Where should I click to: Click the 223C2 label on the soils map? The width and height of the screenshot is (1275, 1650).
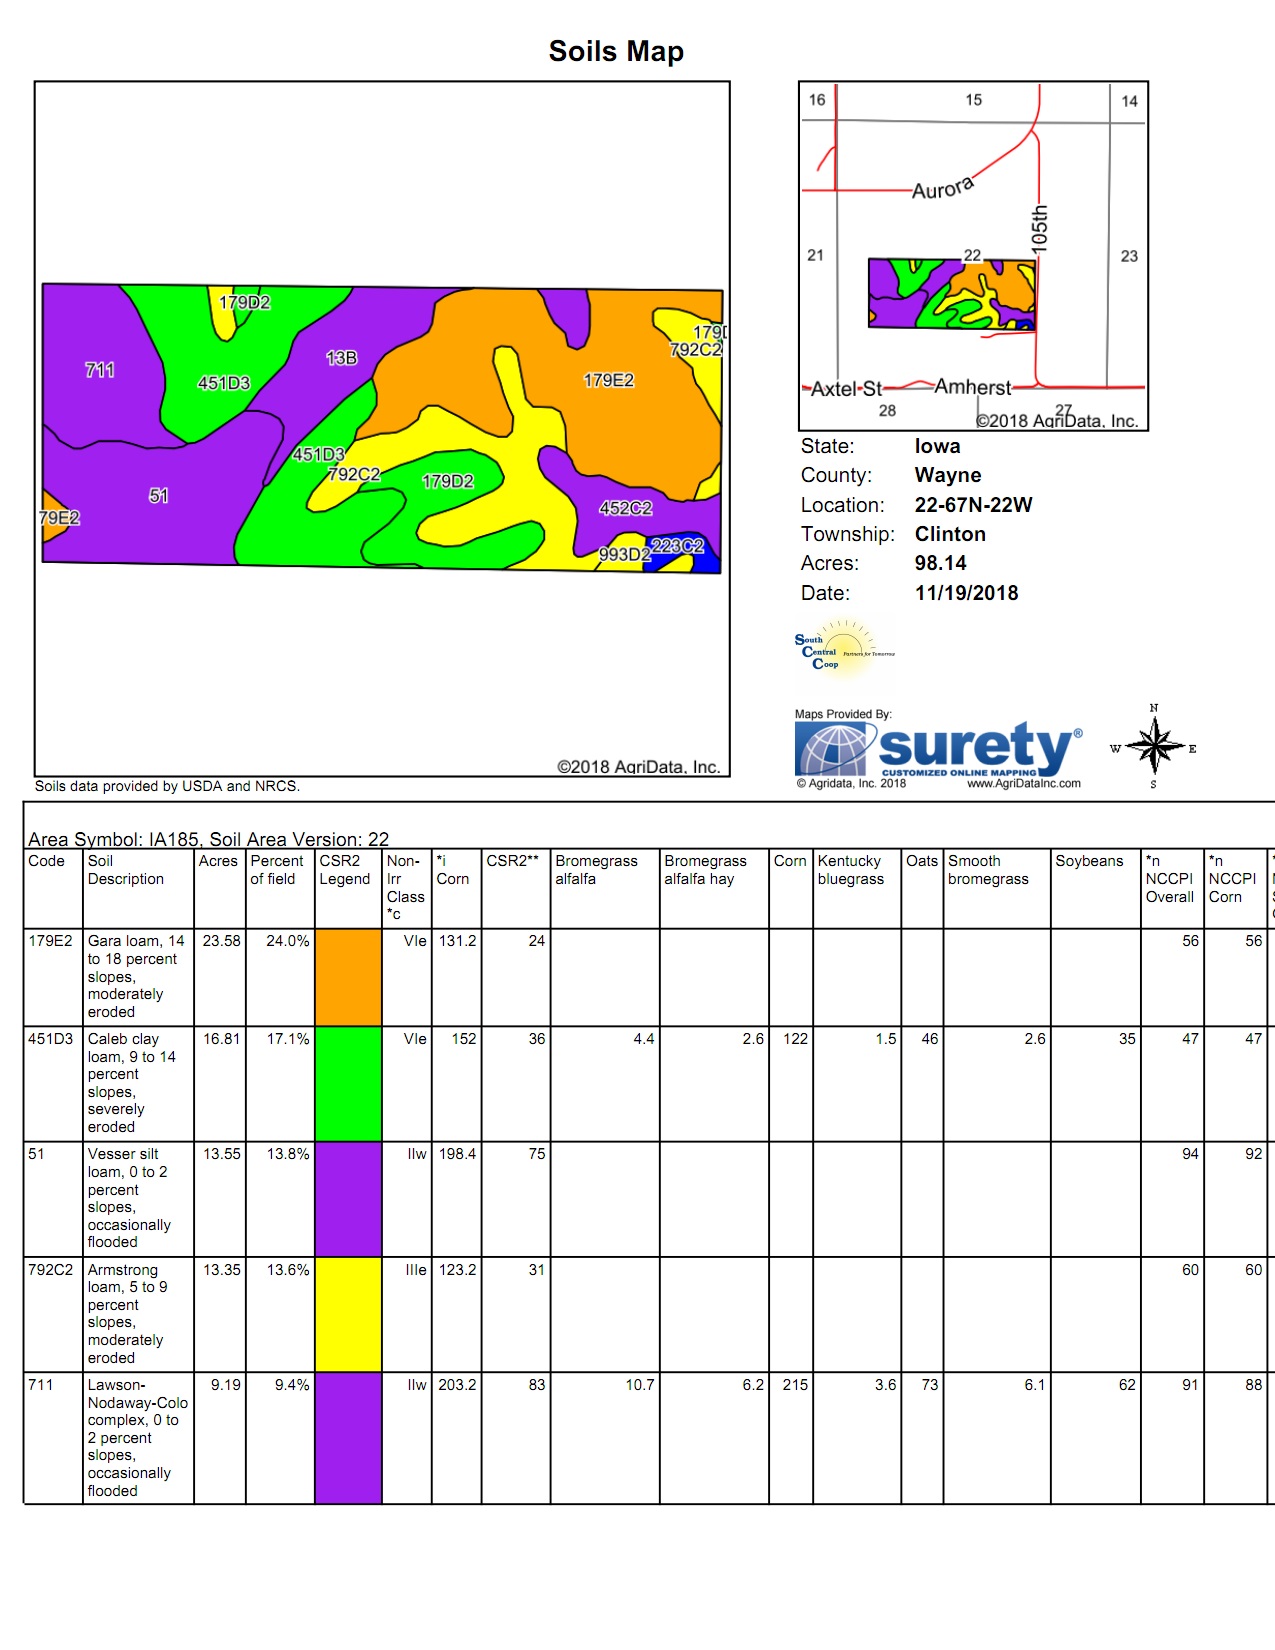pyautogui.click(x=677, y=546)
